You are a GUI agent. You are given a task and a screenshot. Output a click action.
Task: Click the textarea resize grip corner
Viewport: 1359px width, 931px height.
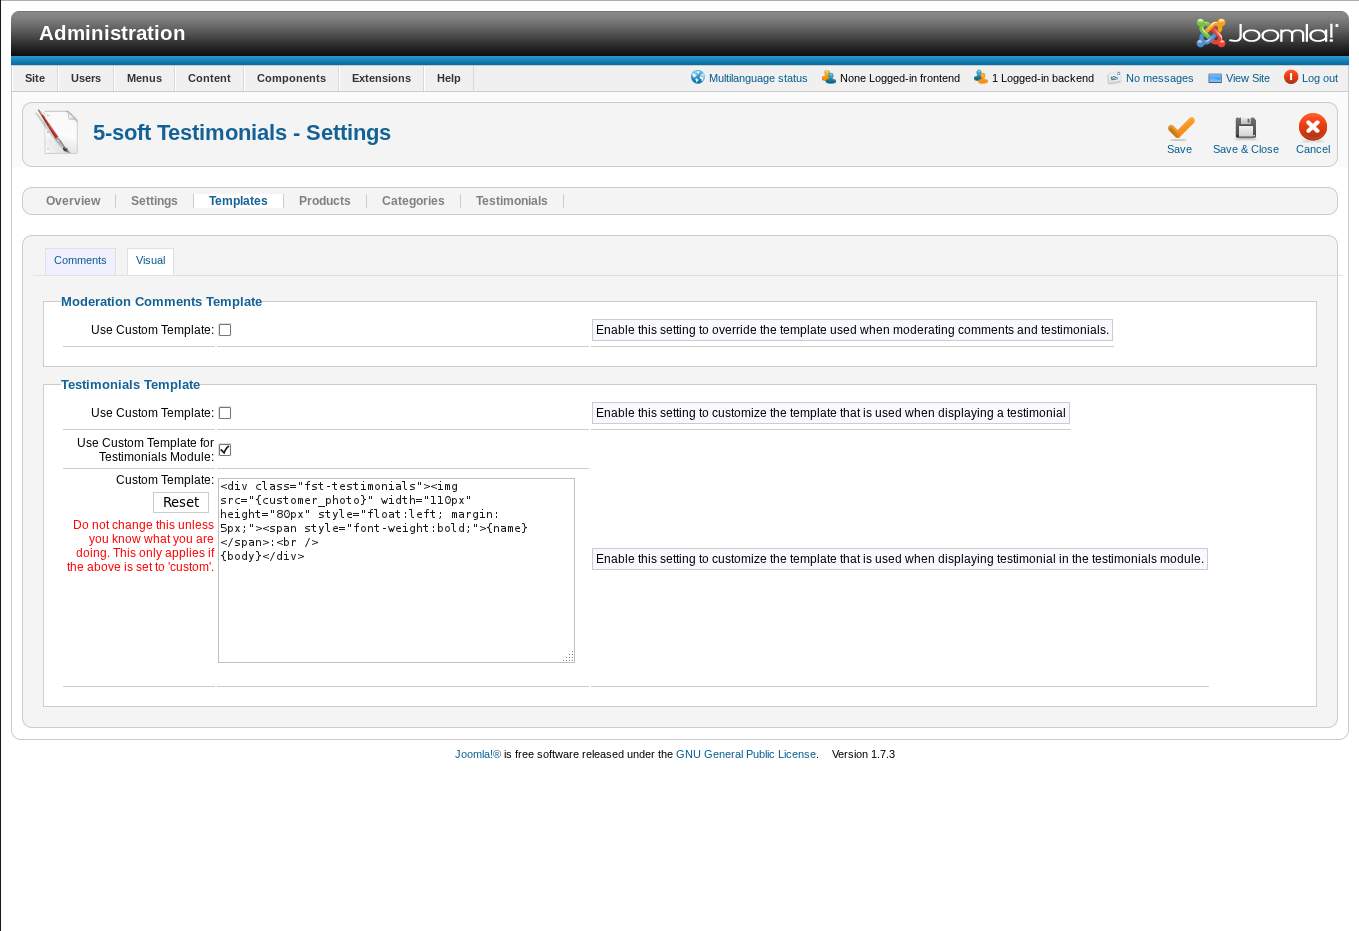tap(568, 656)
